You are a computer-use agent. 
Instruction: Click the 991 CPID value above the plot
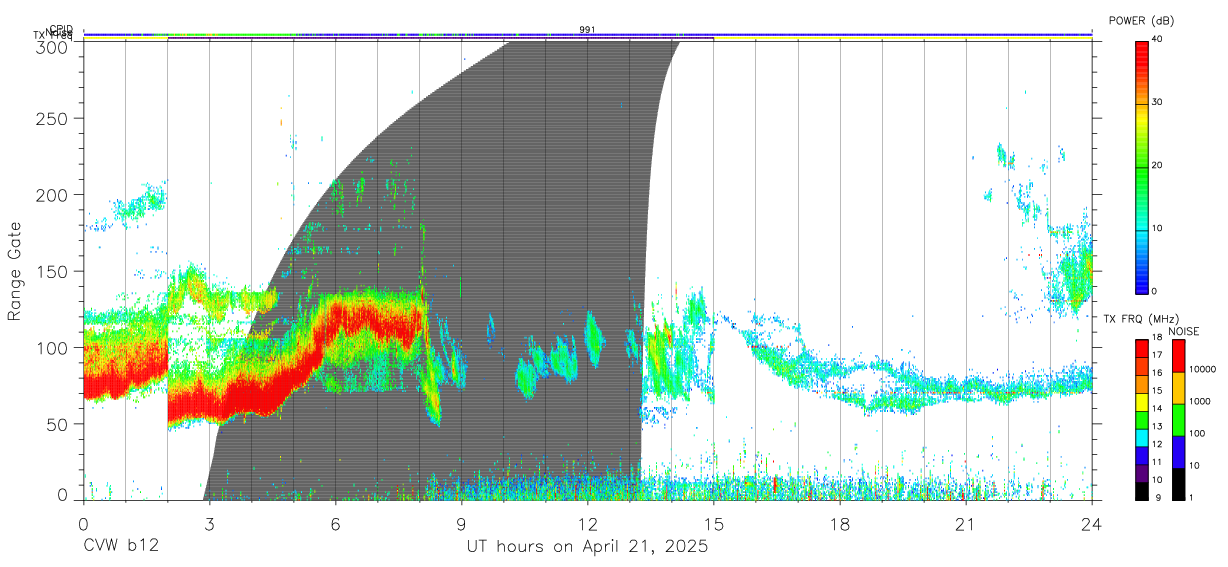click(x=588, y=30)
